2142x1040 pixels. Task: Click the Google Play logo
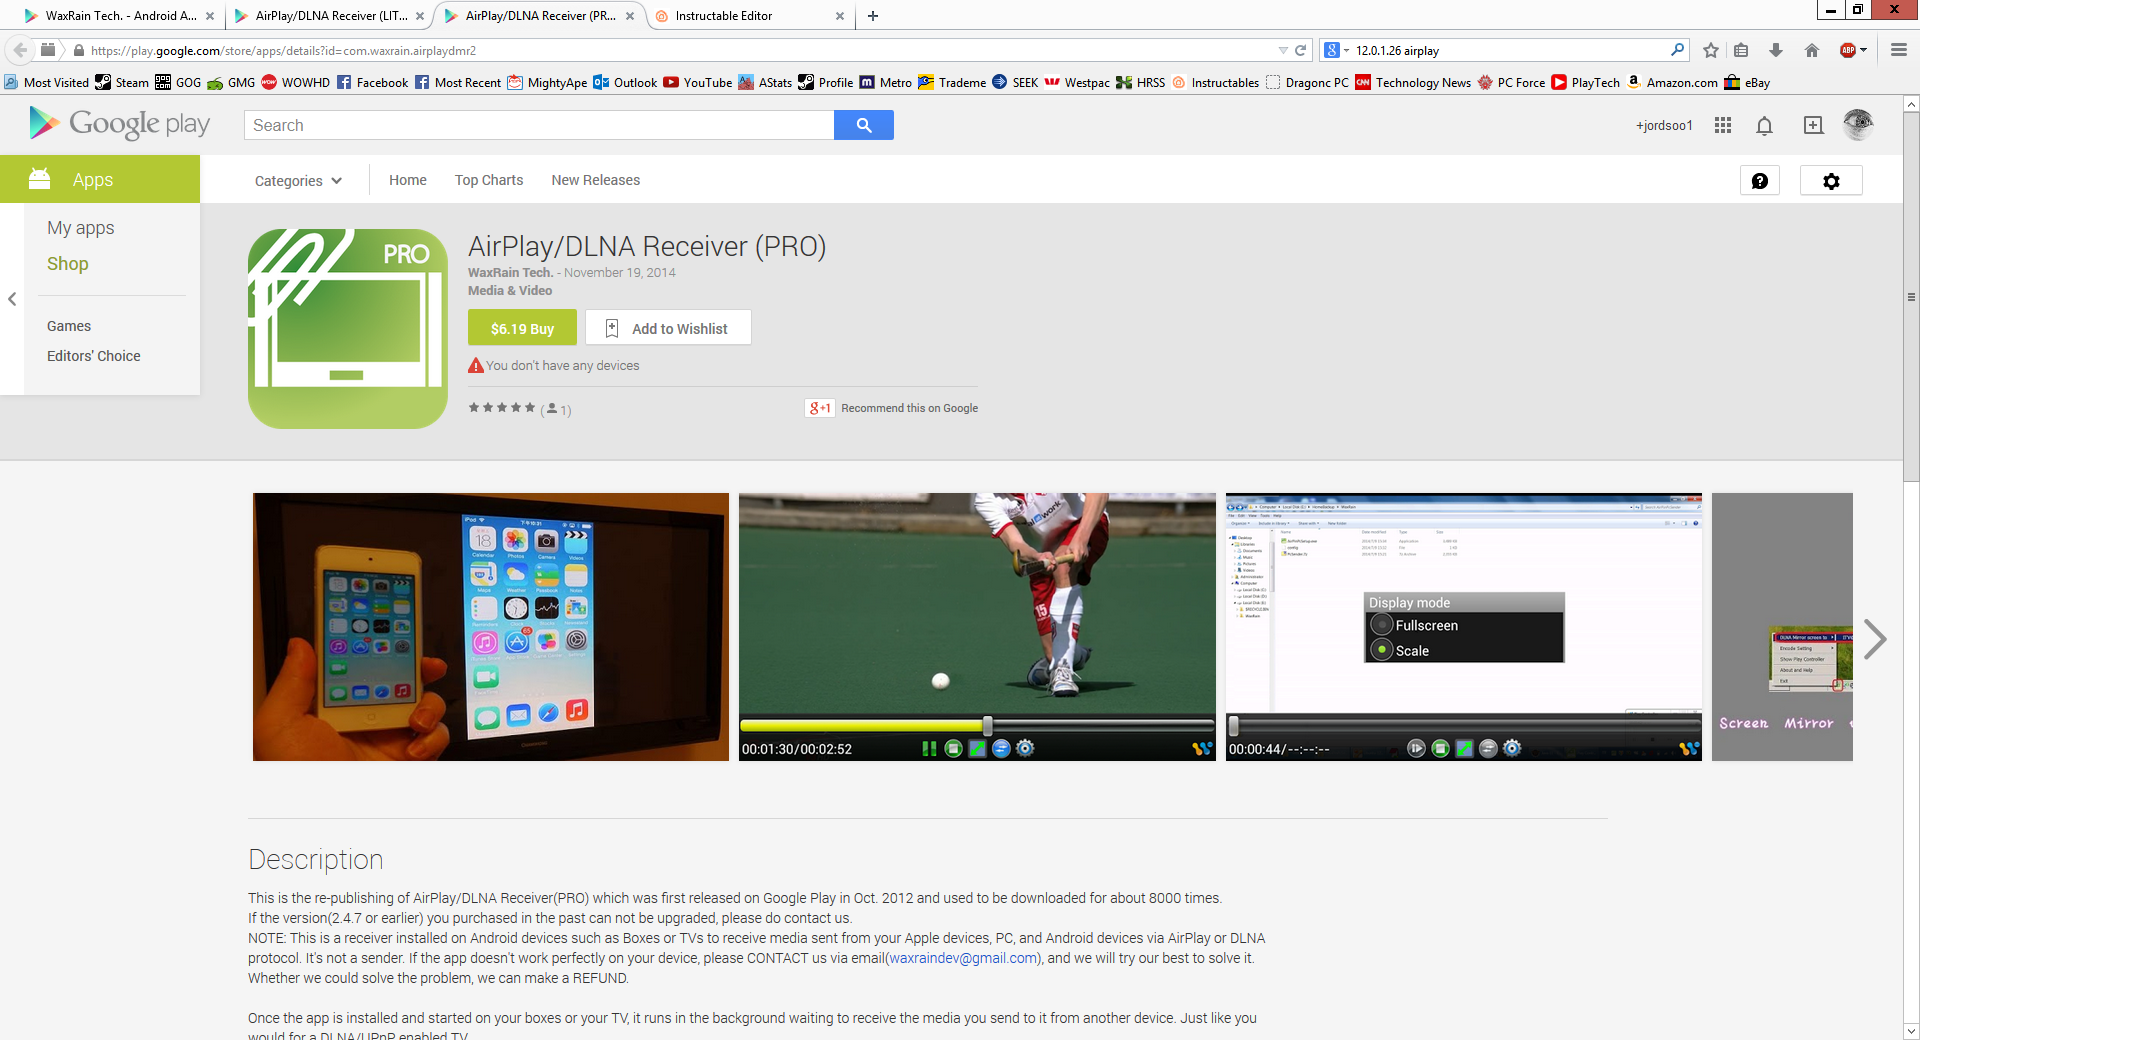coord(120,124)
